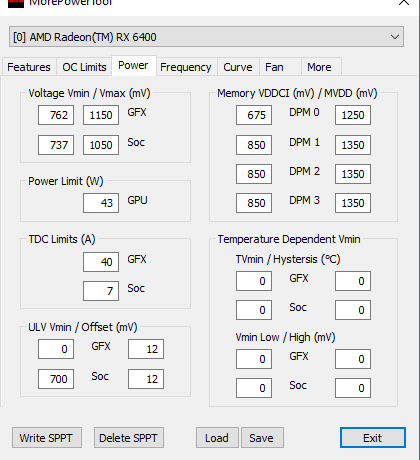
Task: Go to the Fan tab
Action: [x=280, y=67]
